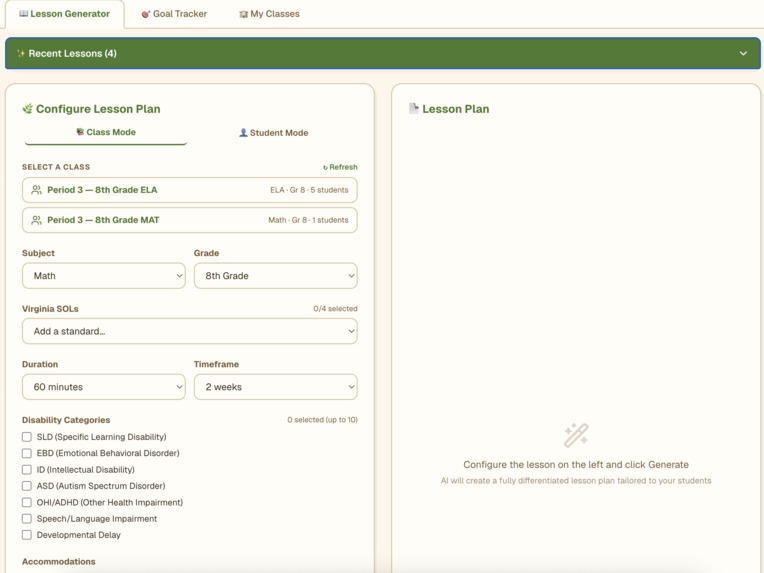
Task: Click the Lesson Plan panel heading
Action: 456,109
